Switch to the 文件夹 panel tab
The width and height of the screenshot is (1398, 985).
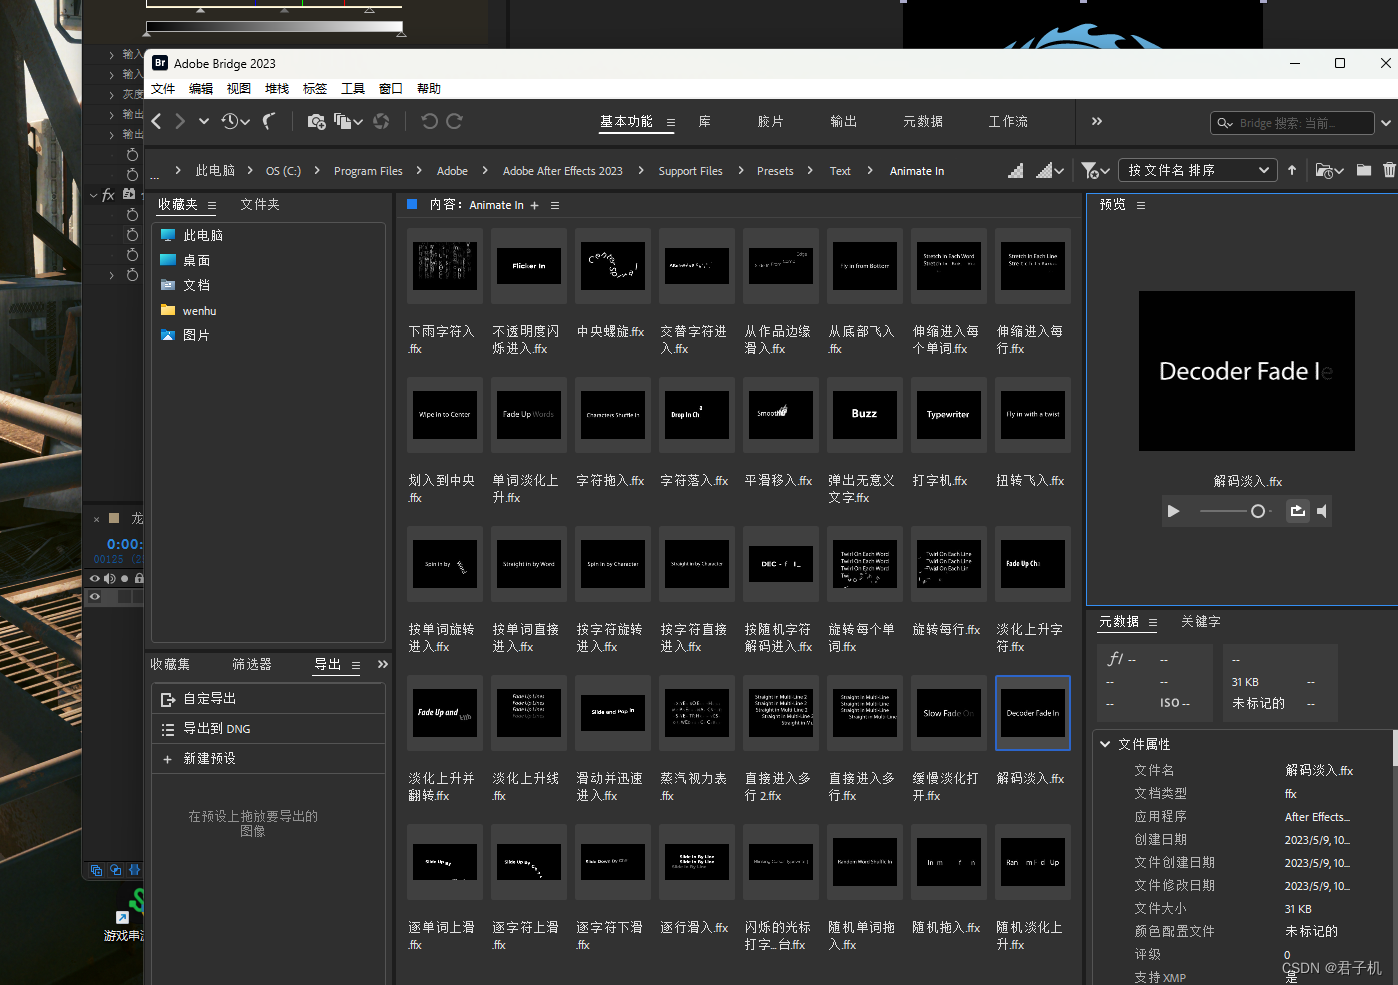coord(260,204)
